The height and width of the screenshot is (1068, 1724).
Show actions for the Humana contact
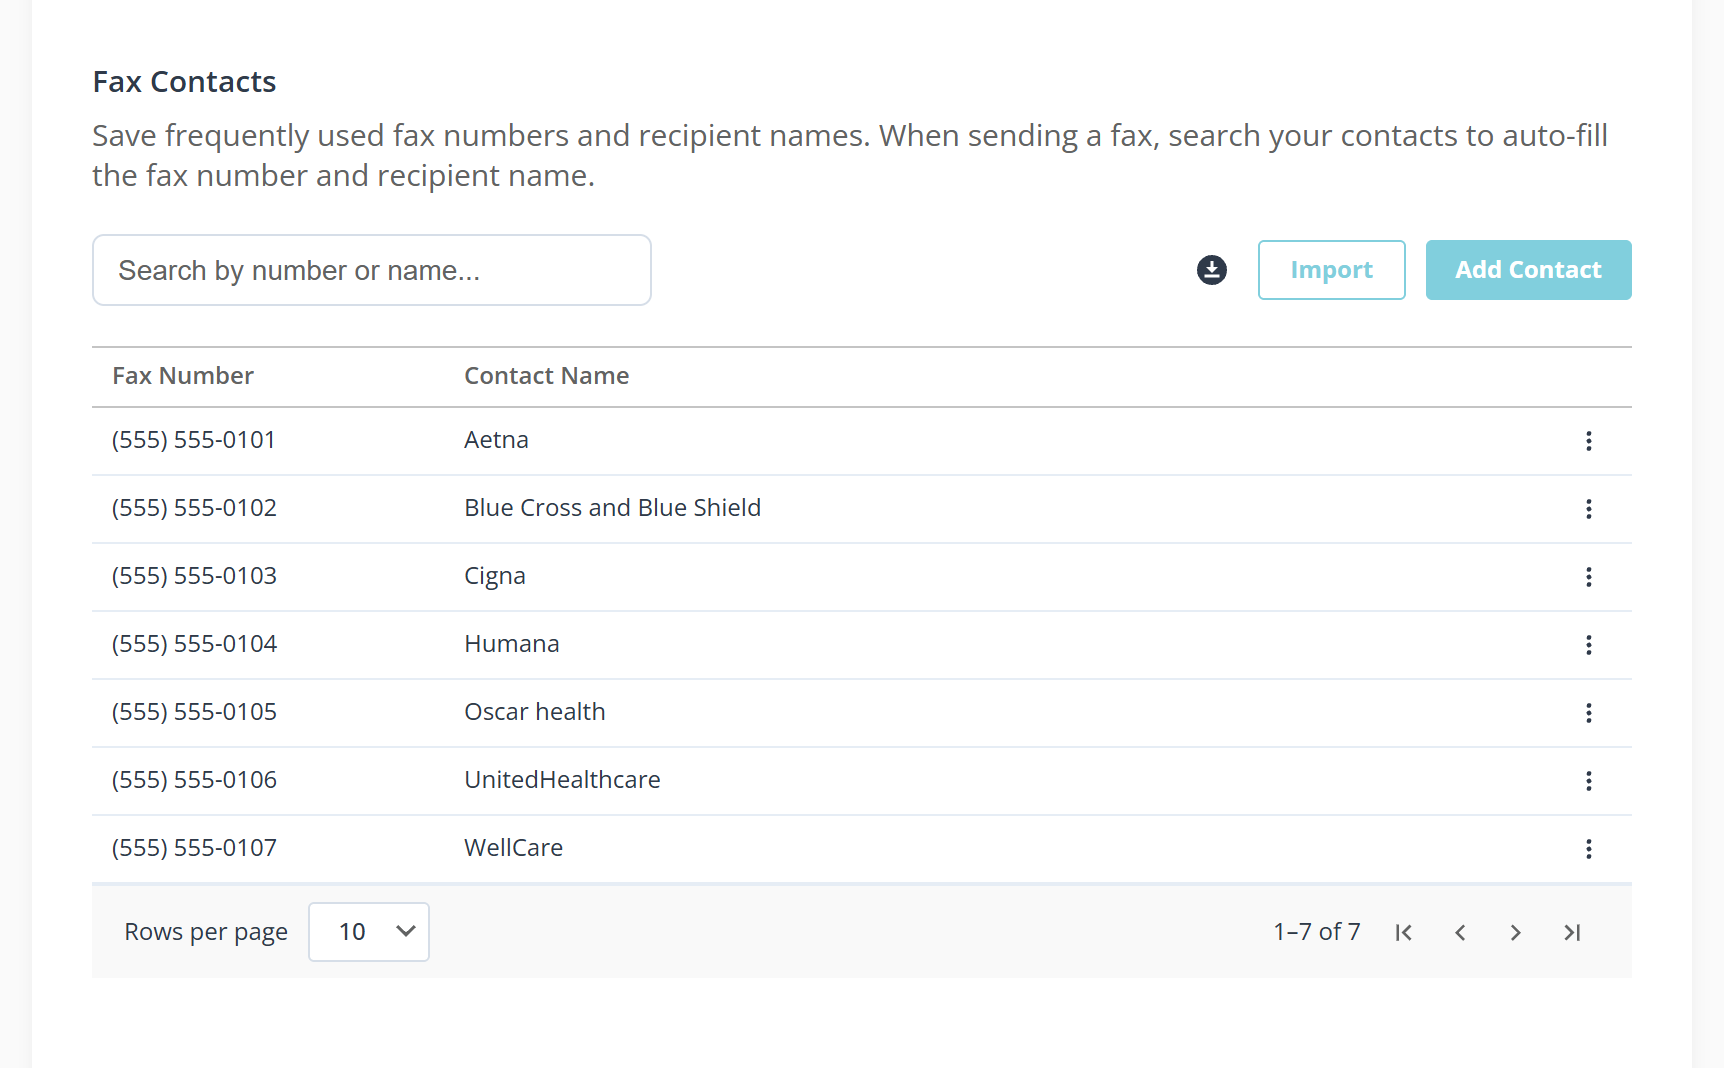pyautogui.click(x=1589, y=645)
